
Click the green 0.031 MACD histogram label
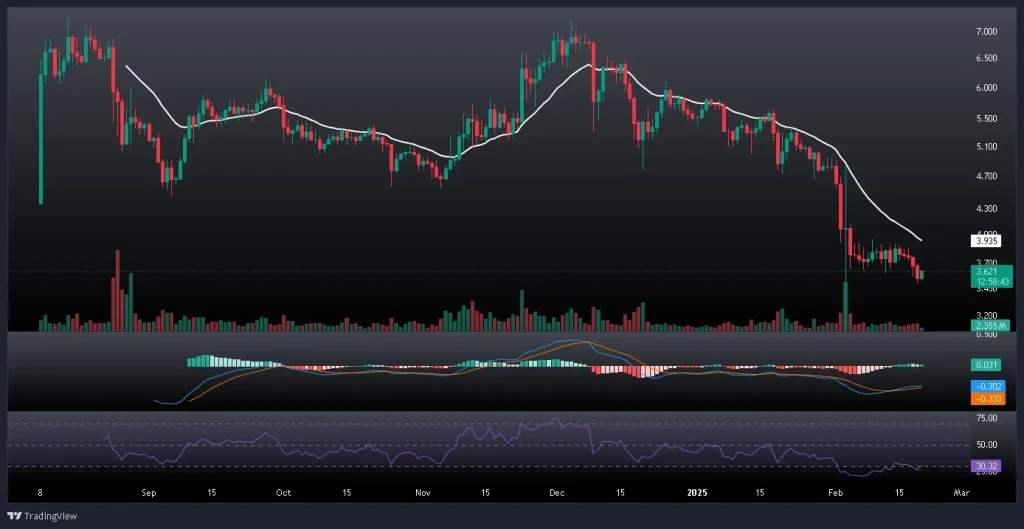[x=987, y=367]
